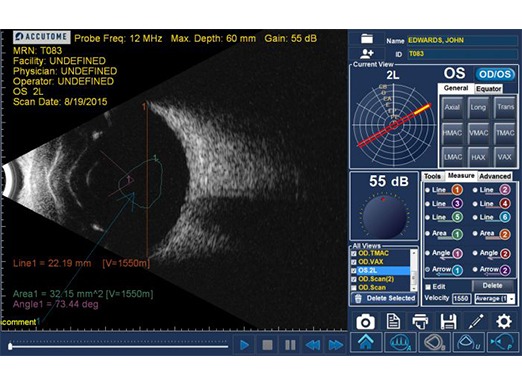The image size is (522, 384).
Task: Choose the Long scan position
Action: click(x=478, y=107)
